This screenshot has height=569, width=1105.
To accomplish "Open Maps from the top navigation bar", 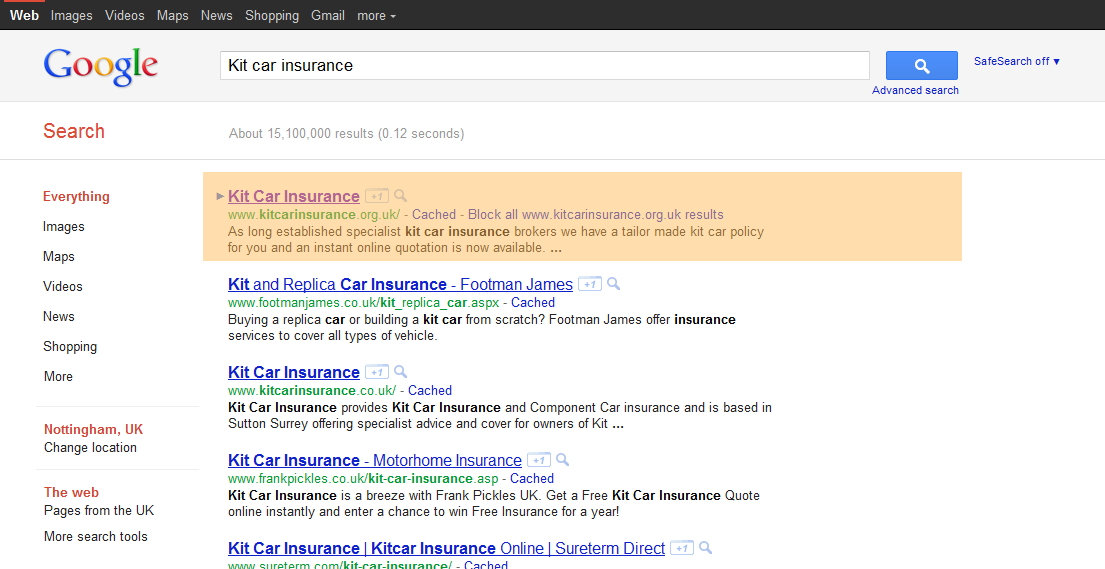I will coord(173,16).
